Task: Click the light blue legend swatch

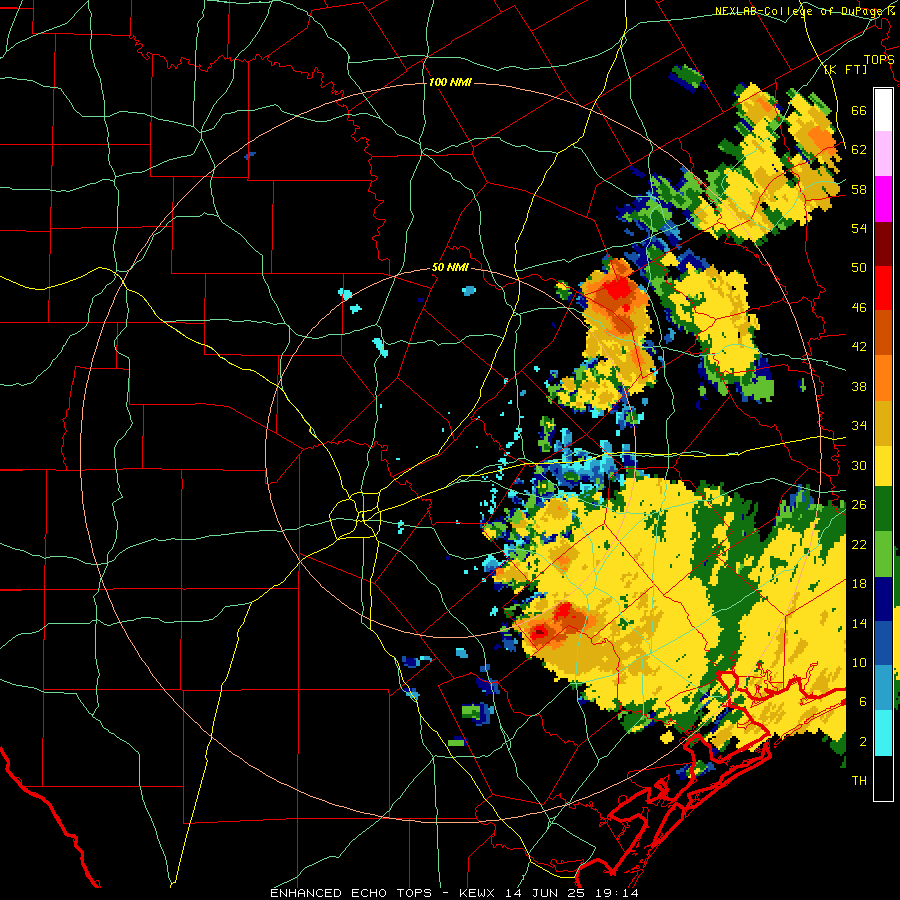Action: 883,687
